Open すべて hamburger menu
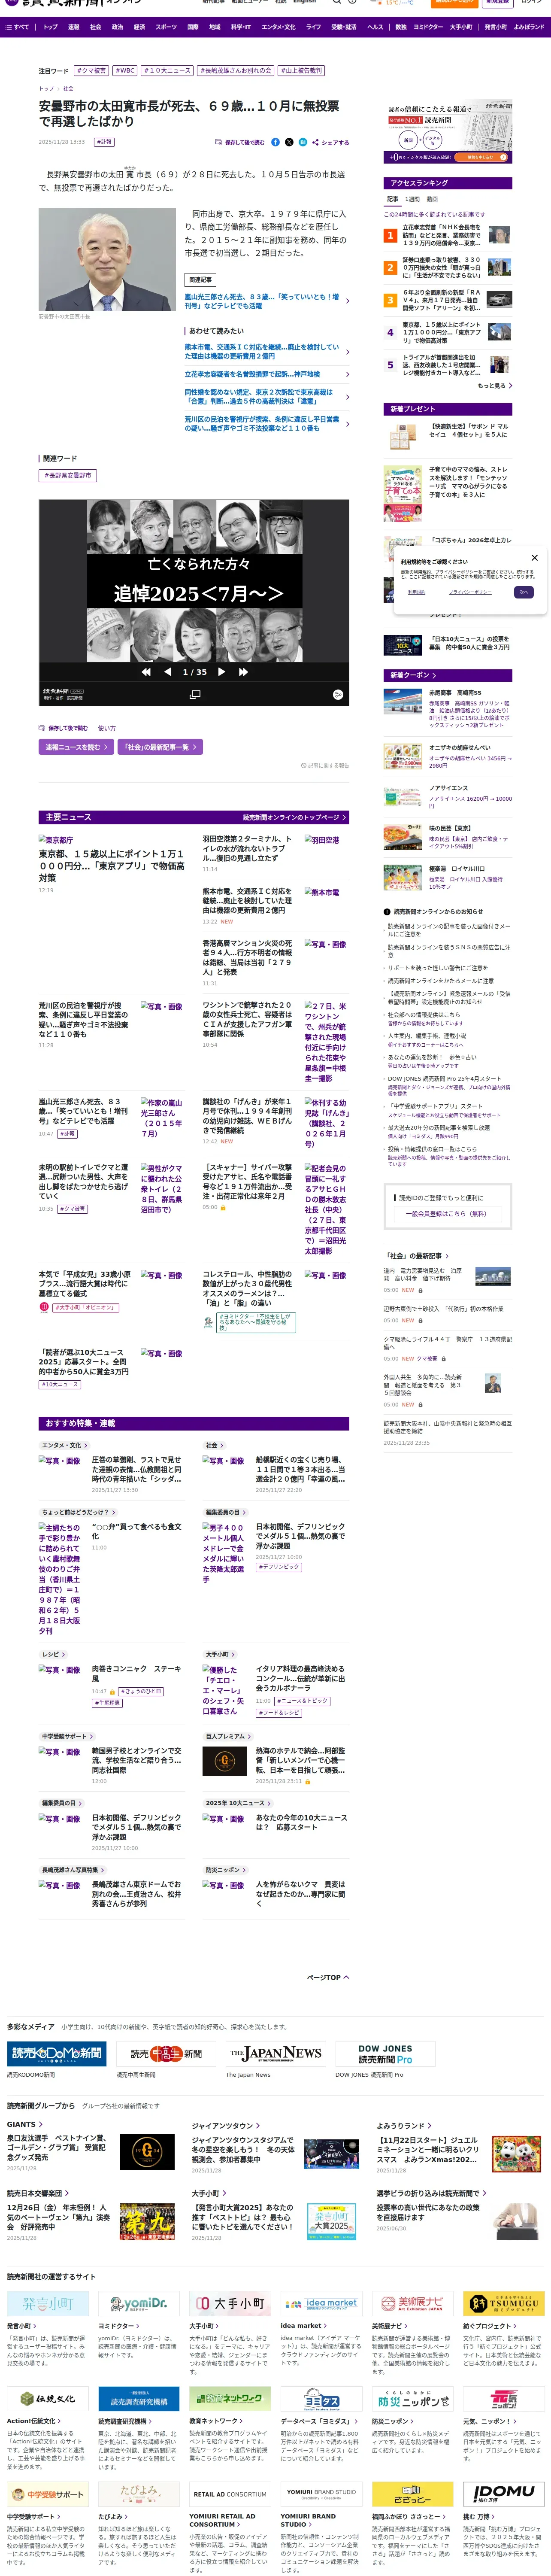551x2576 pixels. tap(17, 27)
